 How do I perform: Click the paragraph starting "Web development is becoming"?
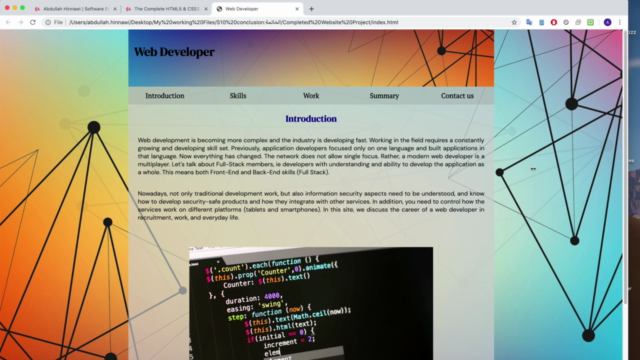pos(311,156)
